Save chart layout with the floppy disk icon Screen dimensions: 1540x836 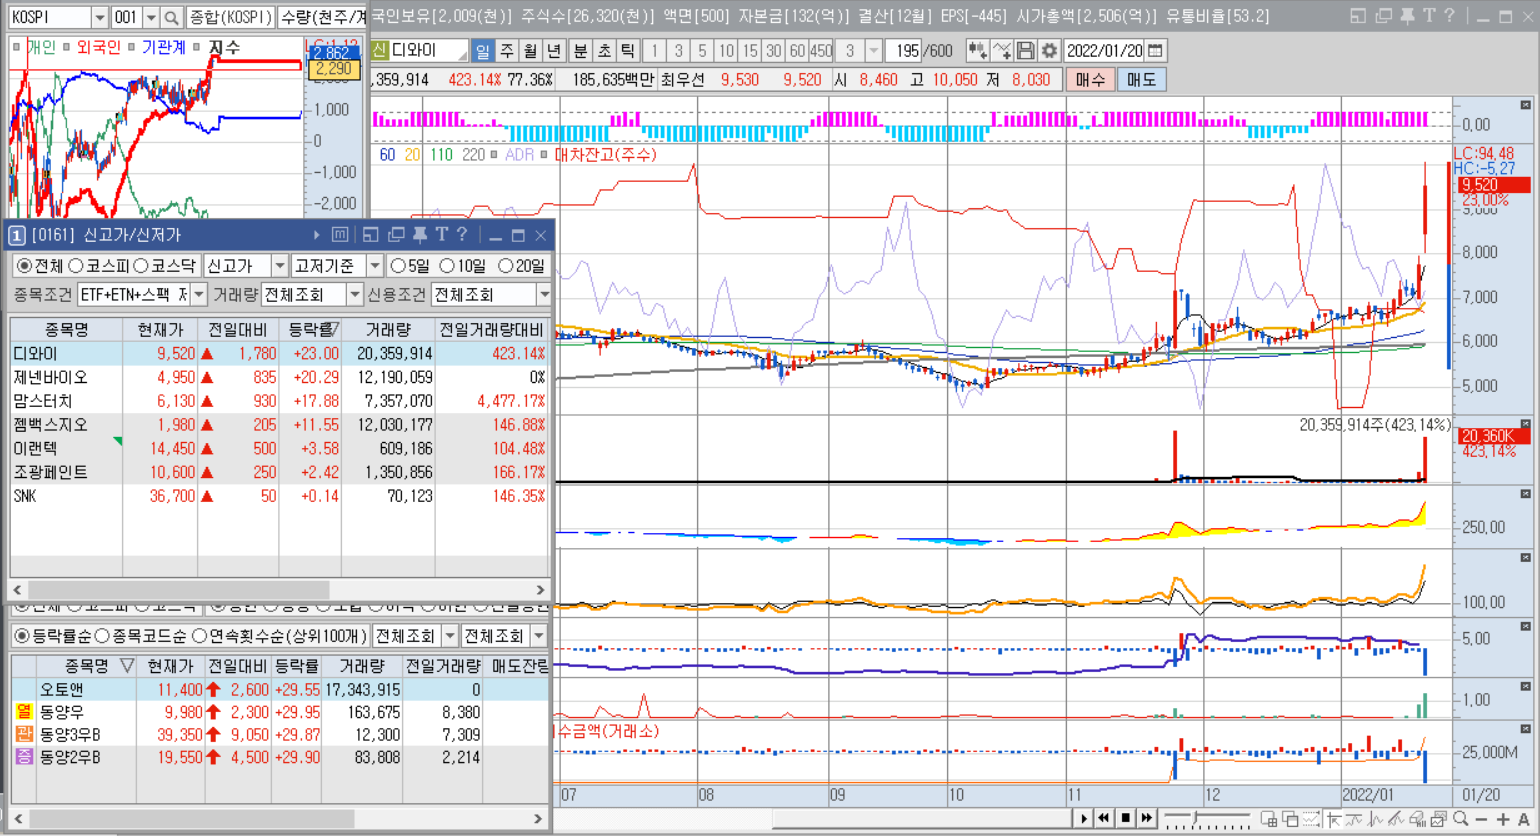click(1025, 51)
